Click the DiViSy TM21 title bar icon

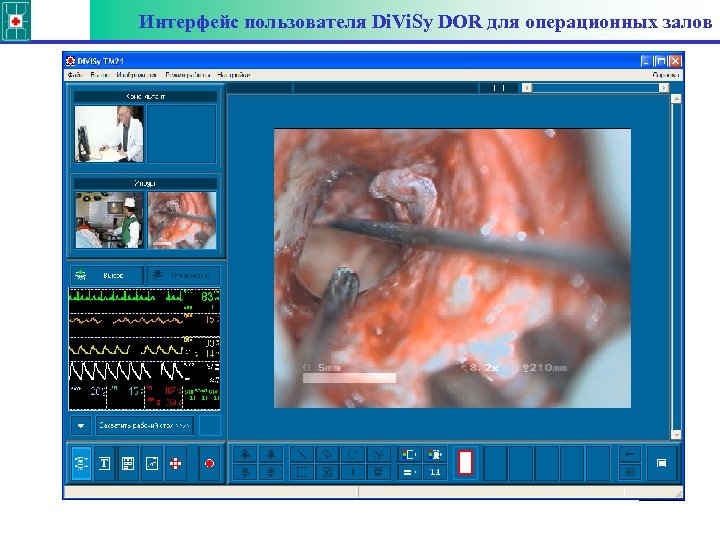point(70,61)
